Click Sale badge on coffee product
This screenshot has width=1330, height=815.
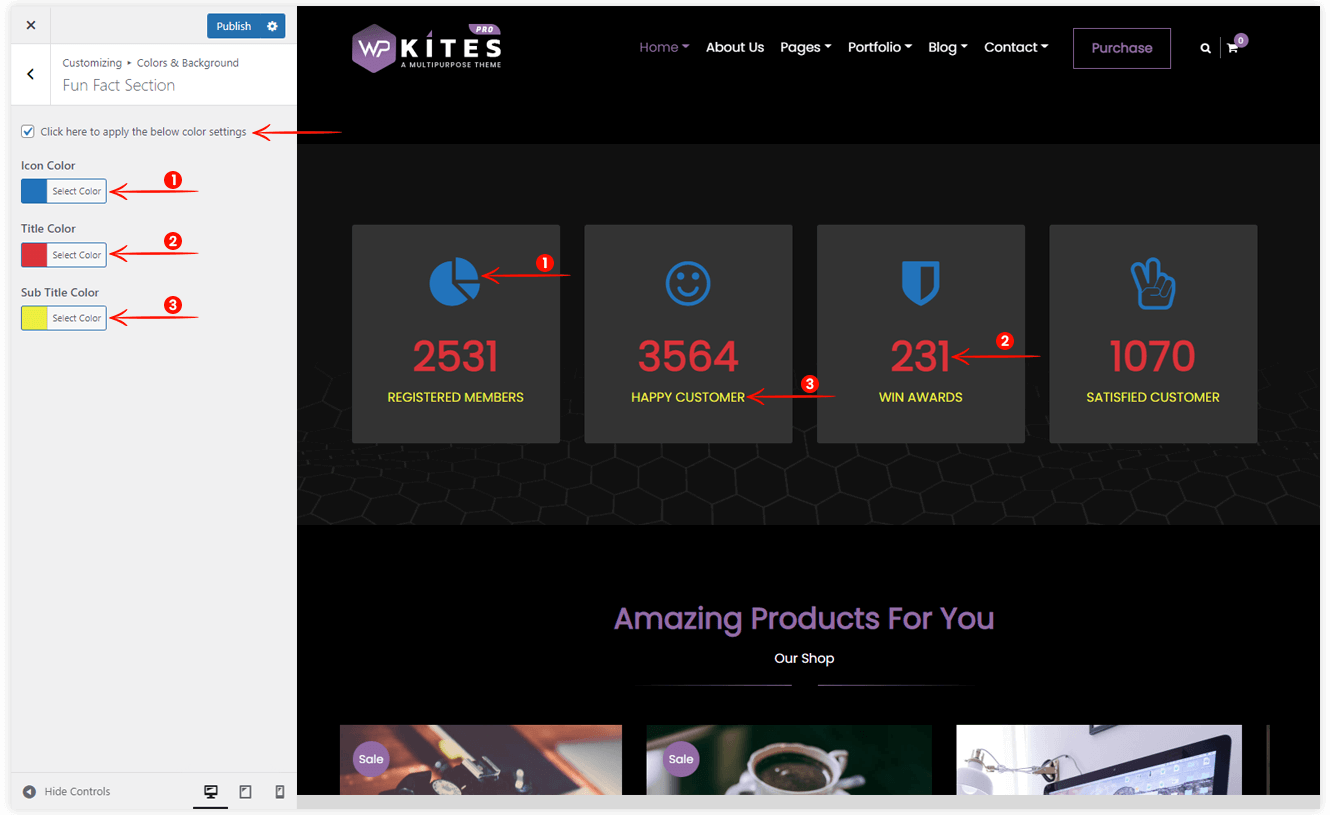(x=681, y=759)
